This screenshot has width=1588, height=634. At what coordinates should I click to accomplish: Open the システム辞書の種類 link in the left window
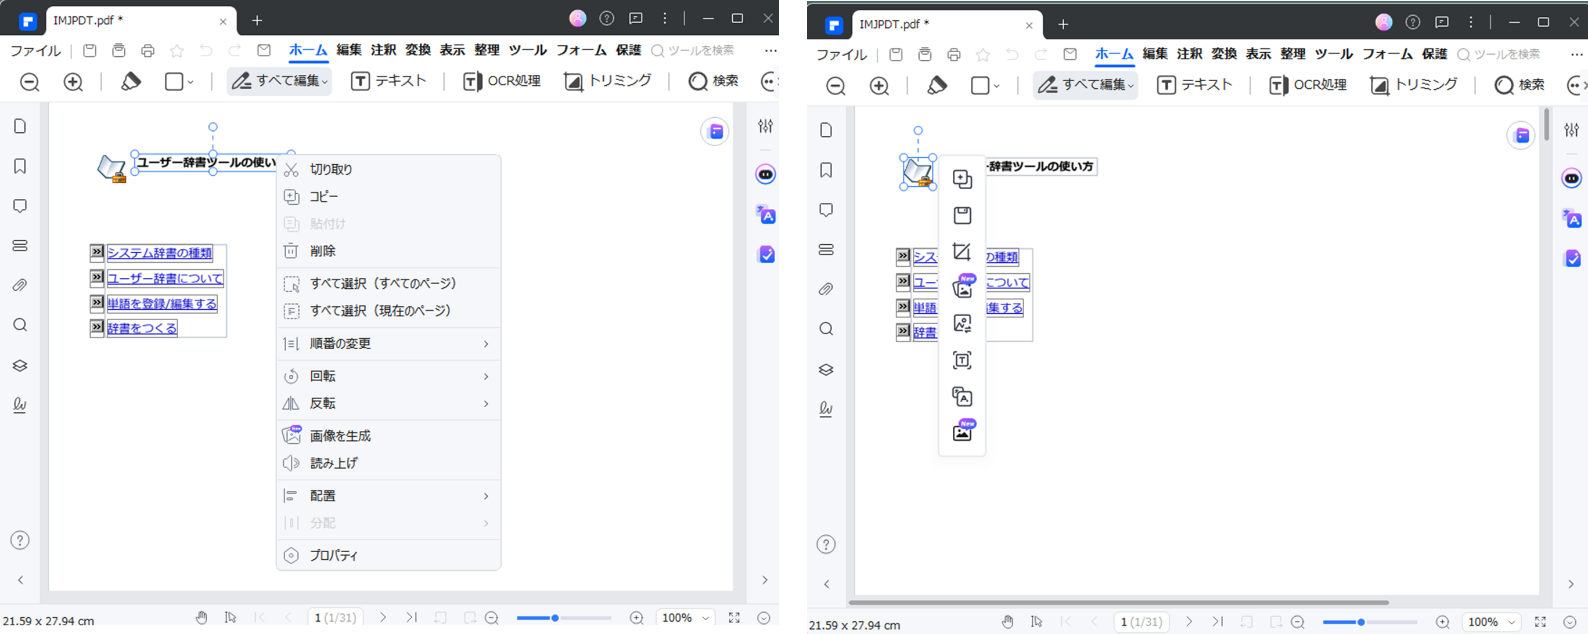(160, 253)
